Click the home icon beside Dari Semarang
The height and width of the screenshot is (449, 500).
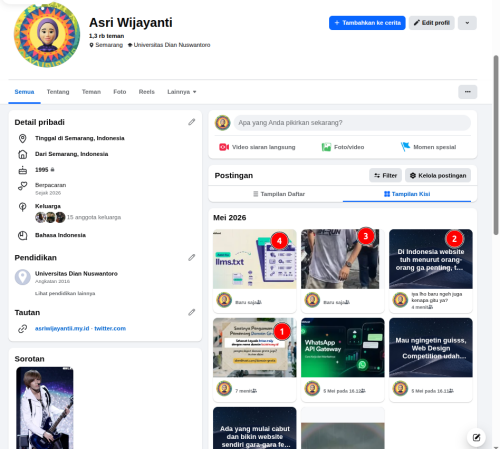22,154
